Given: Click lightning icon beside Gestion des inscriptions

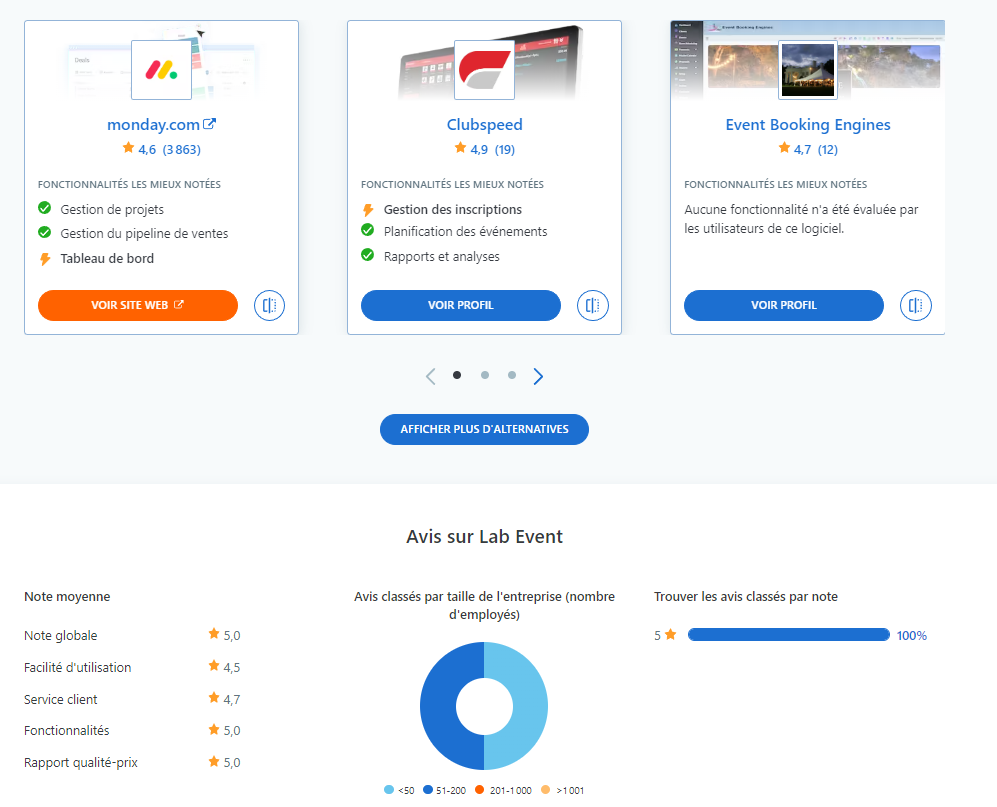Looking at the screenshot, I should coord(368,210).
